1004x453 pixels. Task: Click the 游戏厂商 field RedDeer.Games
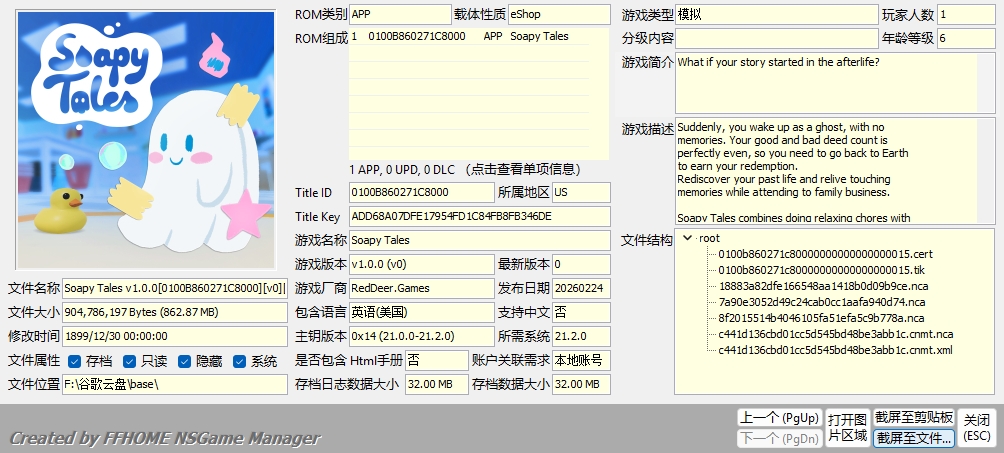tap(422, 288)
